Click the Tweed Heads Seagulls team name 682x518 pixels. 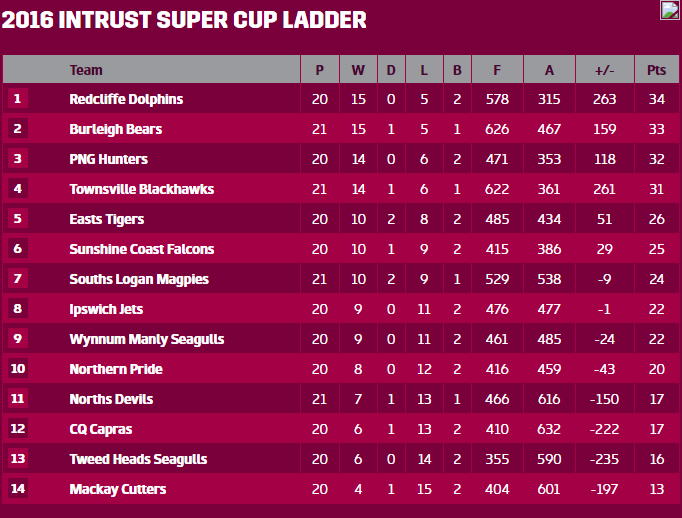pos(138,459)
